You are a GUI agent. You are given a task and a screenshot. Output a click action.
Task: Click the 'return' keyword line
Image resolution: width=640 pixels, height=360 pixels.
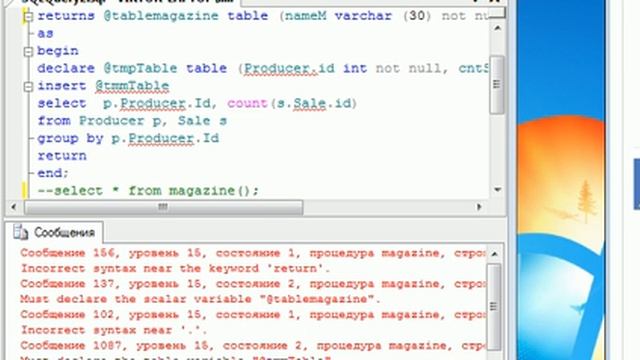[62, 156]
